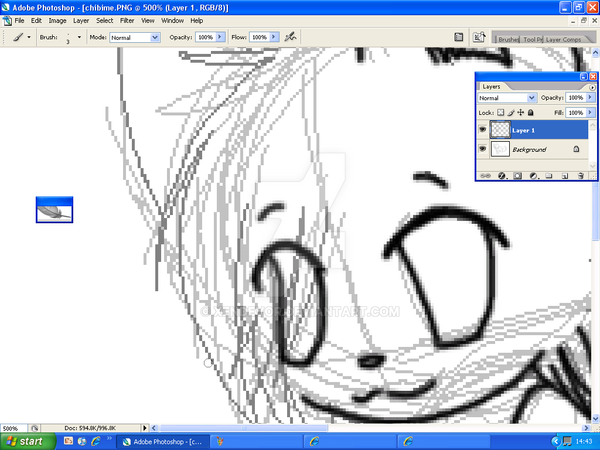
Task: Create a new layer group
Action: [x=549, y=176]
